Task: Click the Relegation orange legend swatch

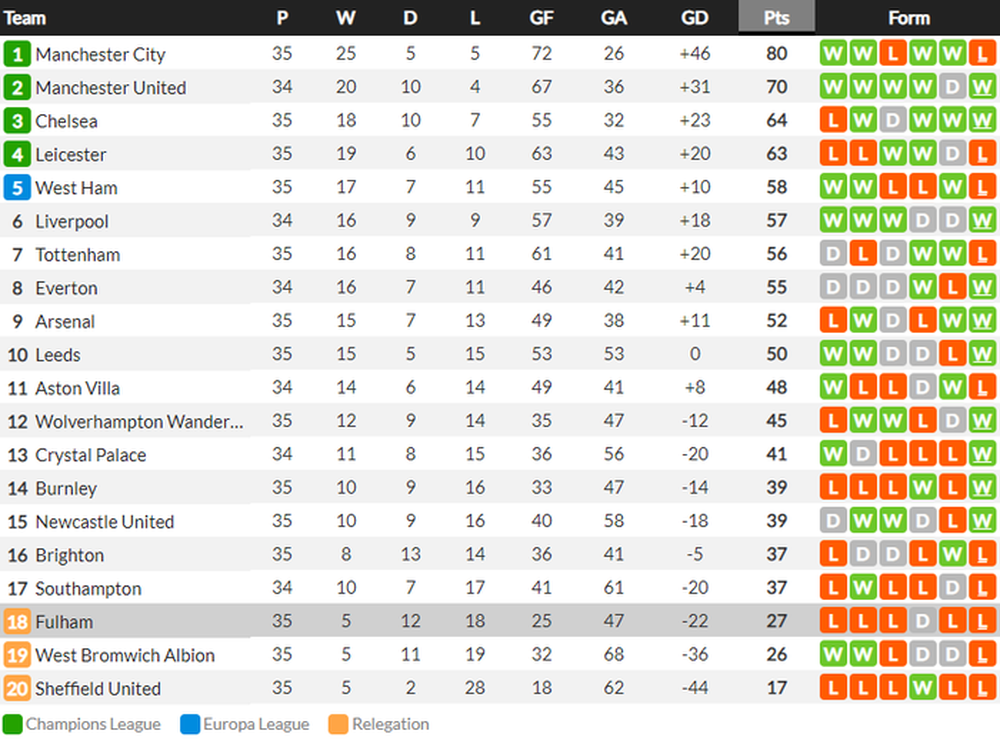Action: pyautogui.click(x=338, y=724)
